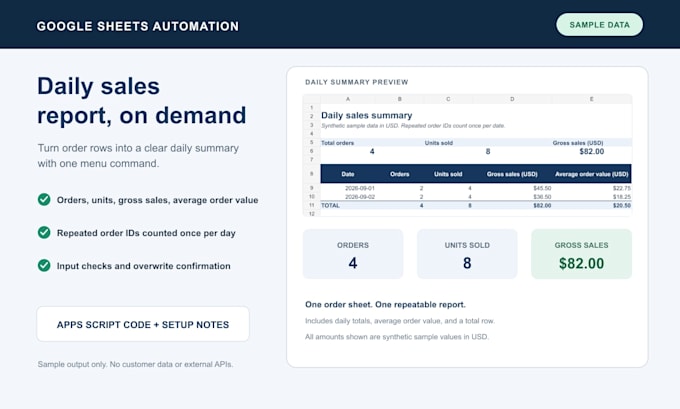Viewport: 680px width, 409px height.
Task: Click the 'Daily sales summary' spreadsheet title
Action: coord(366,115)
